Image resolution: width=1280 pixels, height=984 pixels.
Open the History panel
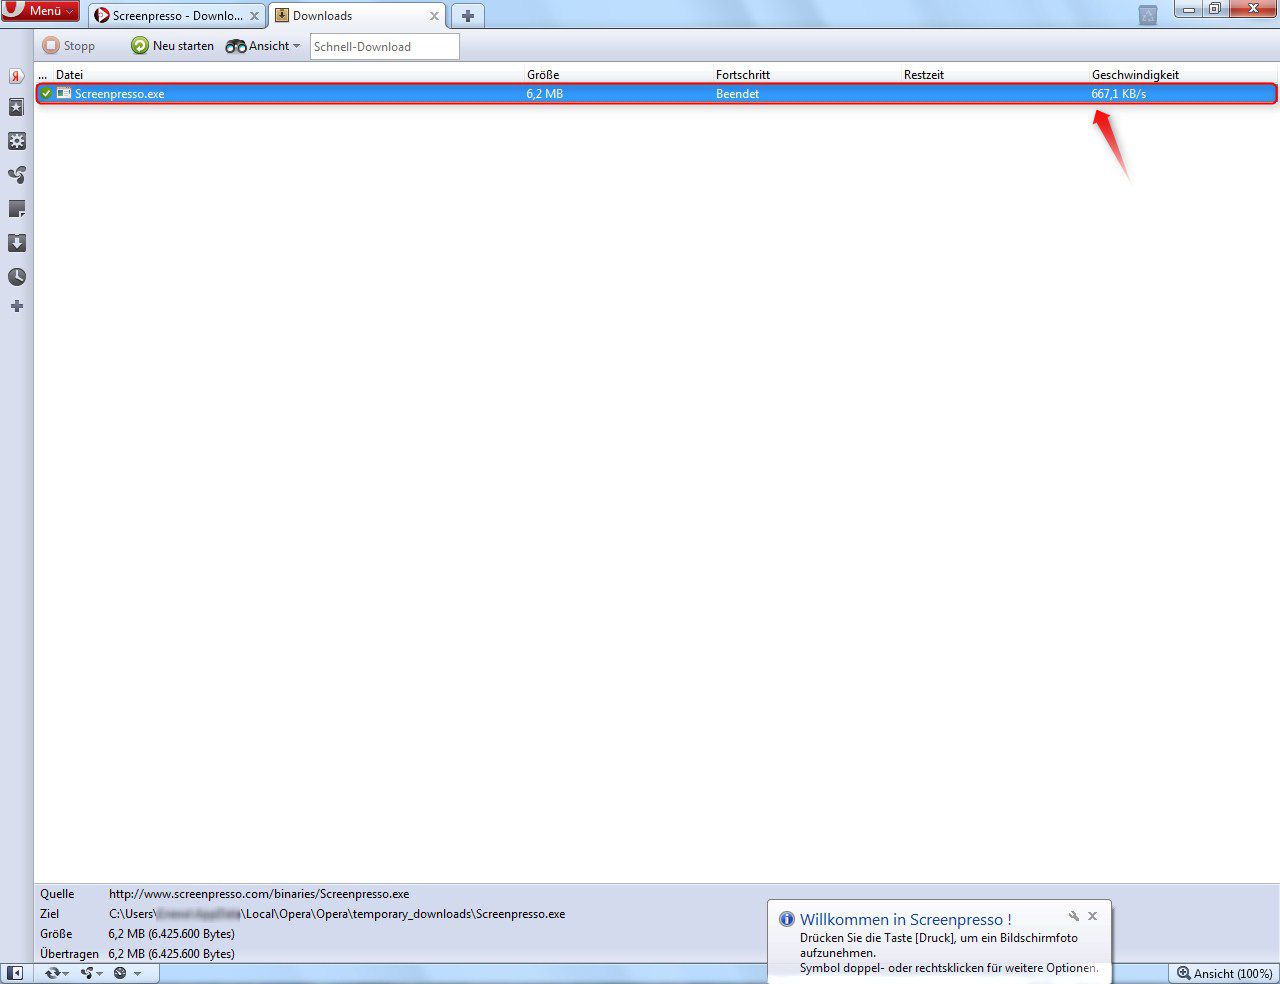(x=16, y=277)
